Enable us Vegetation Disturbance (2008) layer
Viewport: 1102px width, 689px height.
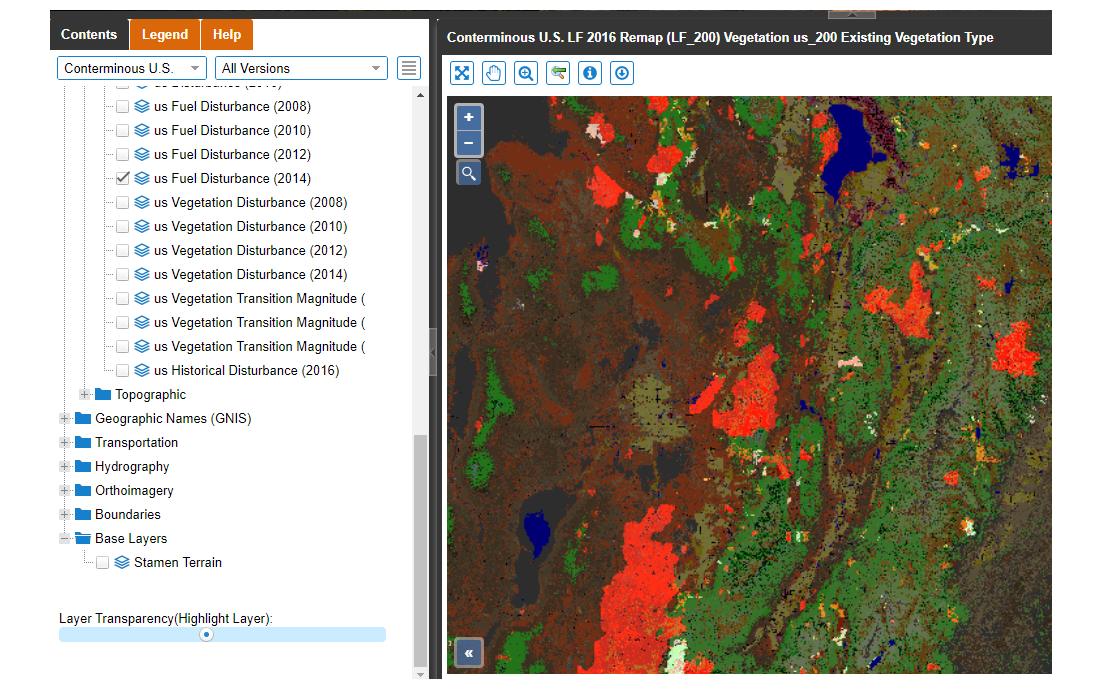coord(122,202)
